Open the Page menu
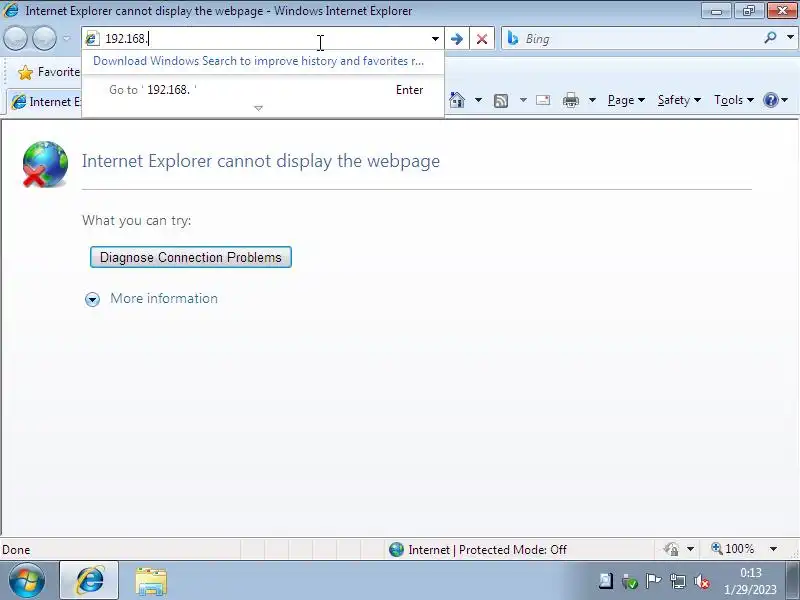The height and width of the screenshot is (600, 800). tap(626, 100)
